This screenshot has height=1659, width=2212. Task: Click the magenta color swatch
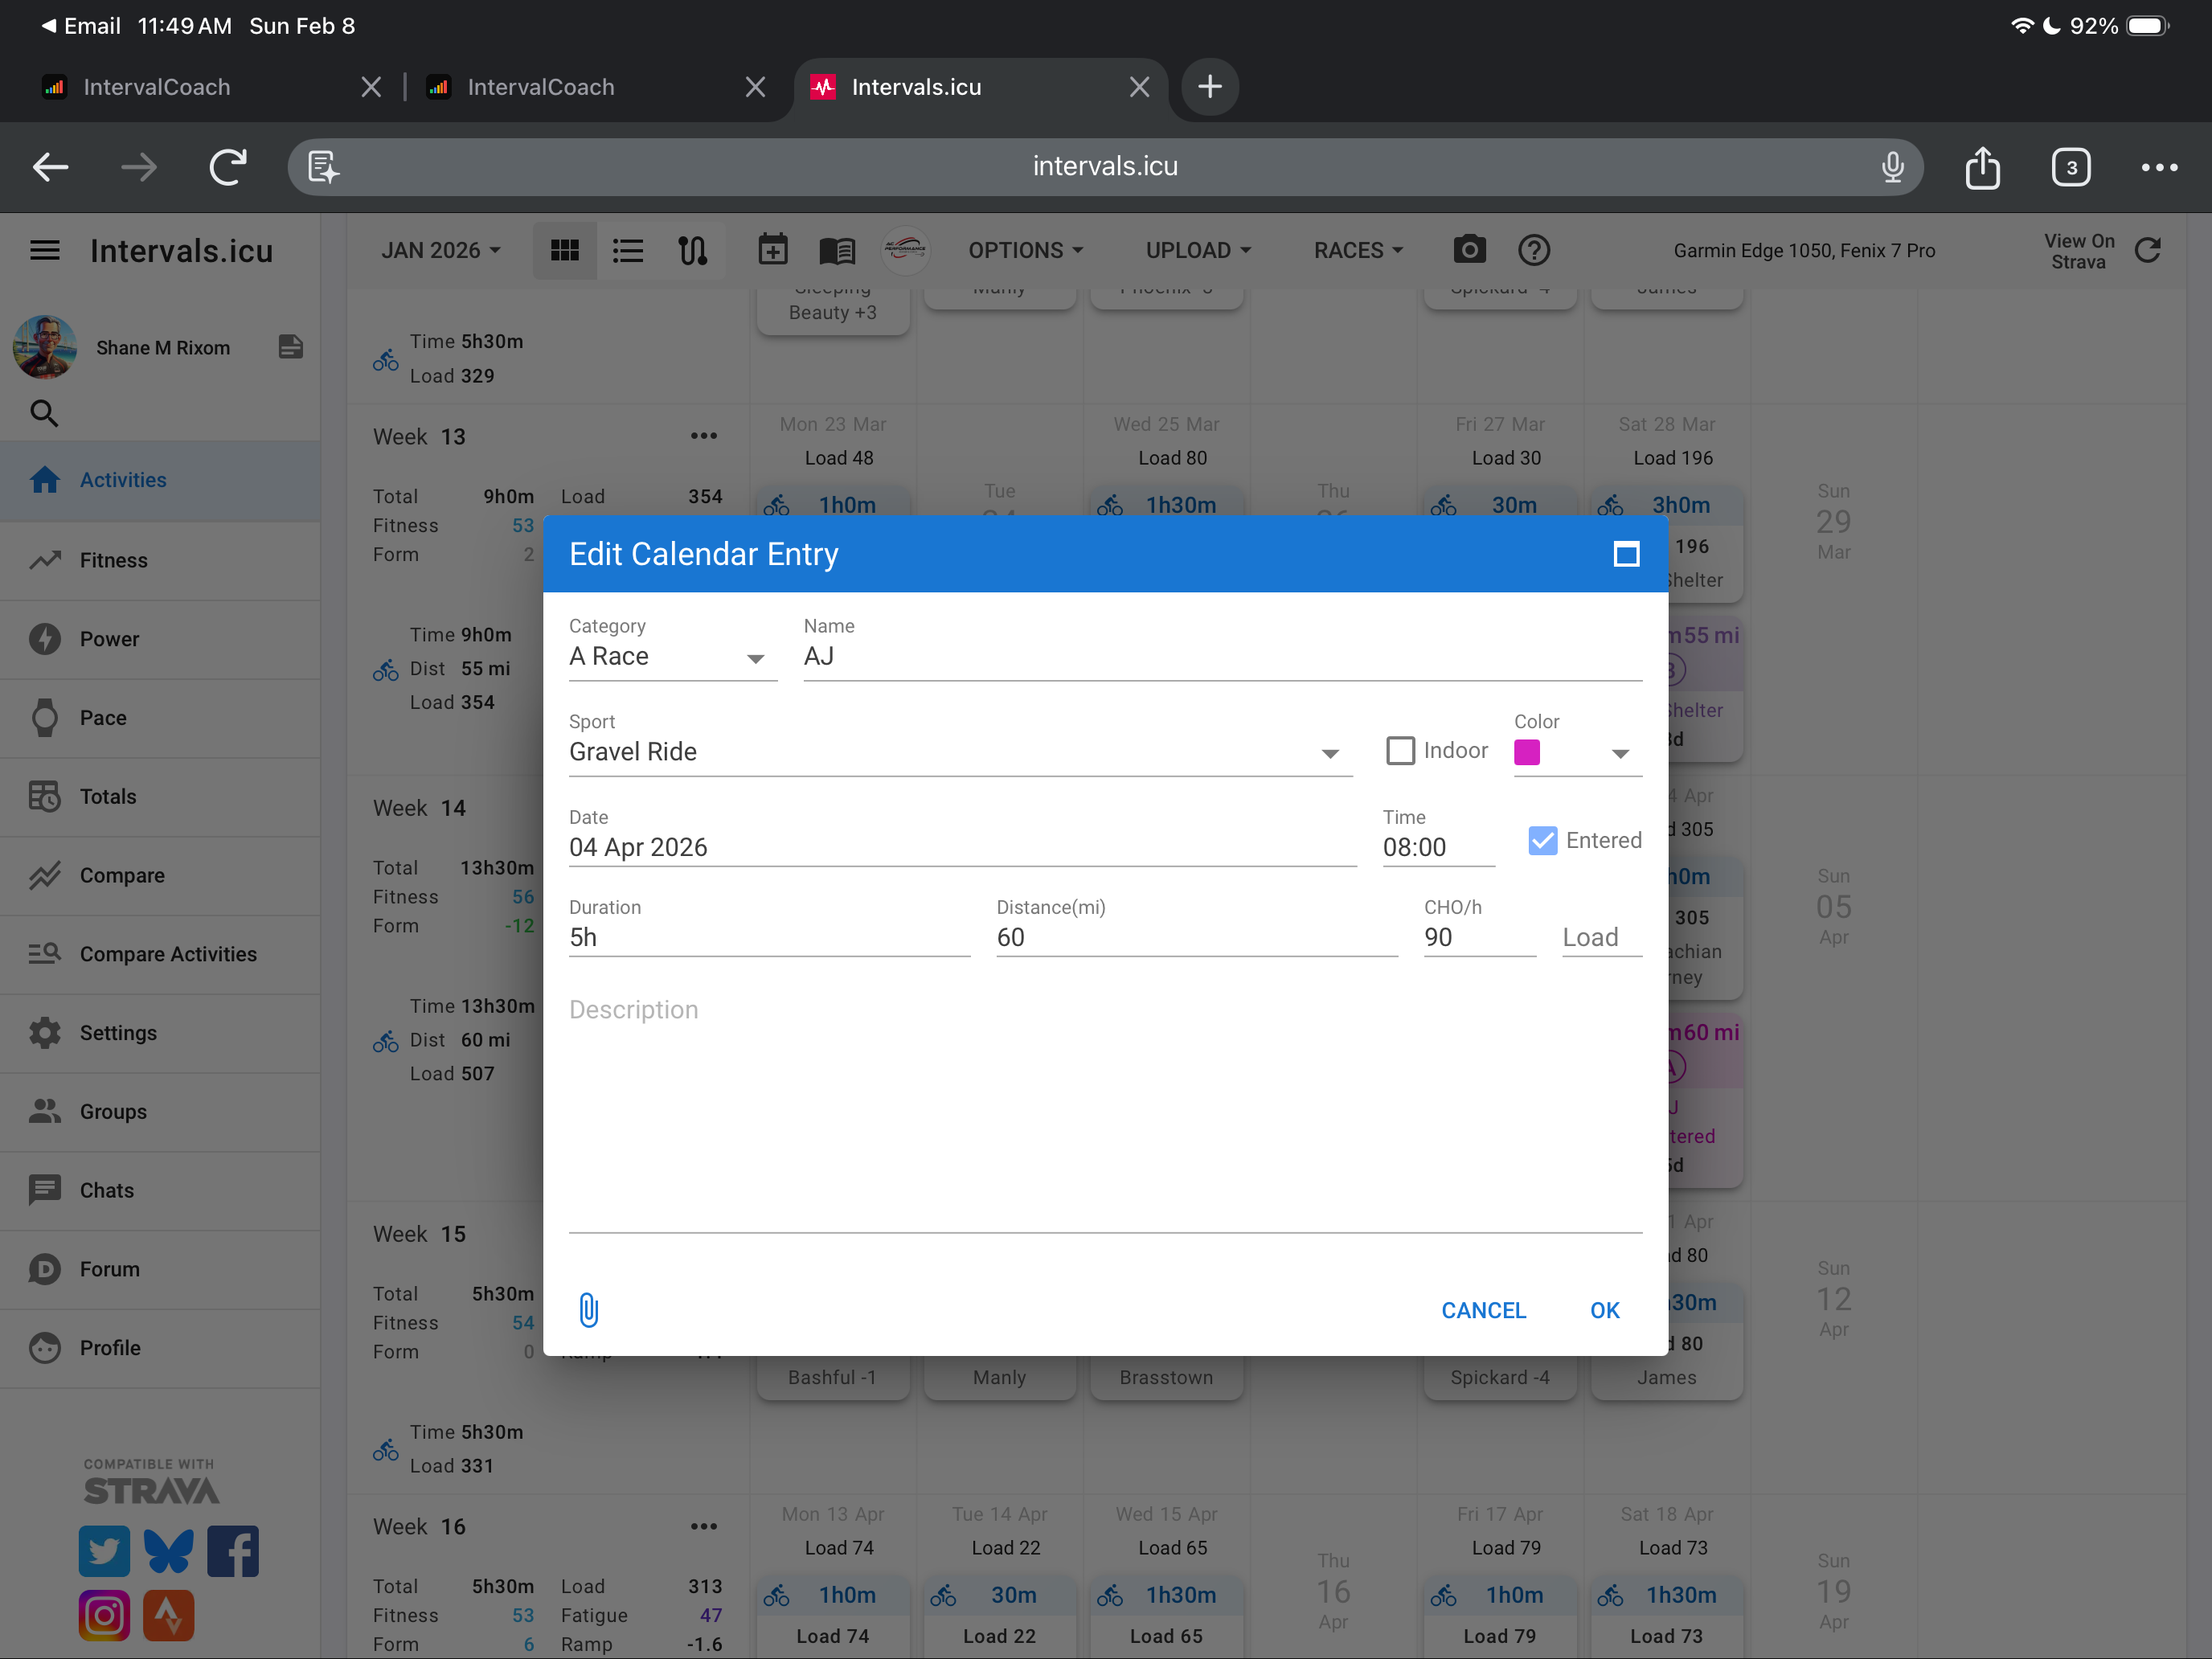(1527, 752)
